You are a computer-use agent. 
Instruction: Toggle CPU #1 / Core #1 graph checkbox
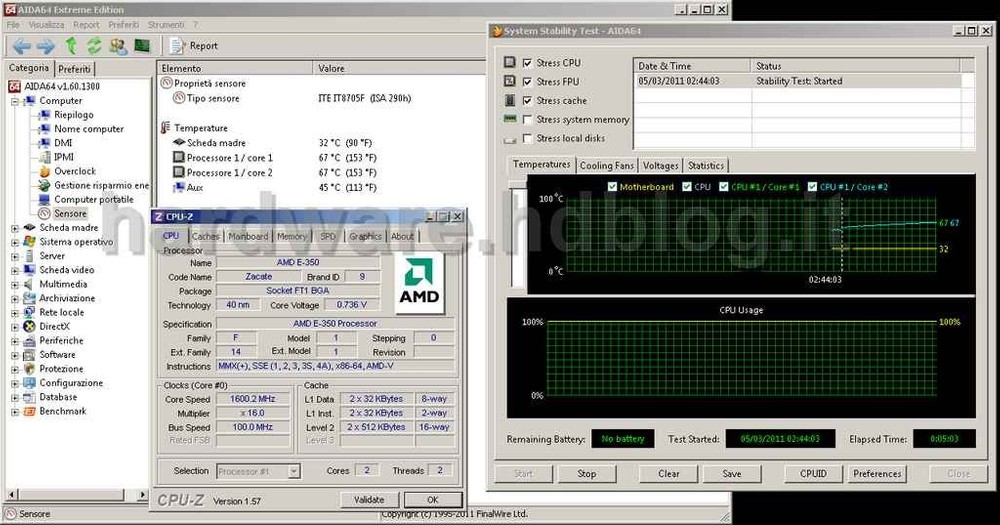point(723,187)
